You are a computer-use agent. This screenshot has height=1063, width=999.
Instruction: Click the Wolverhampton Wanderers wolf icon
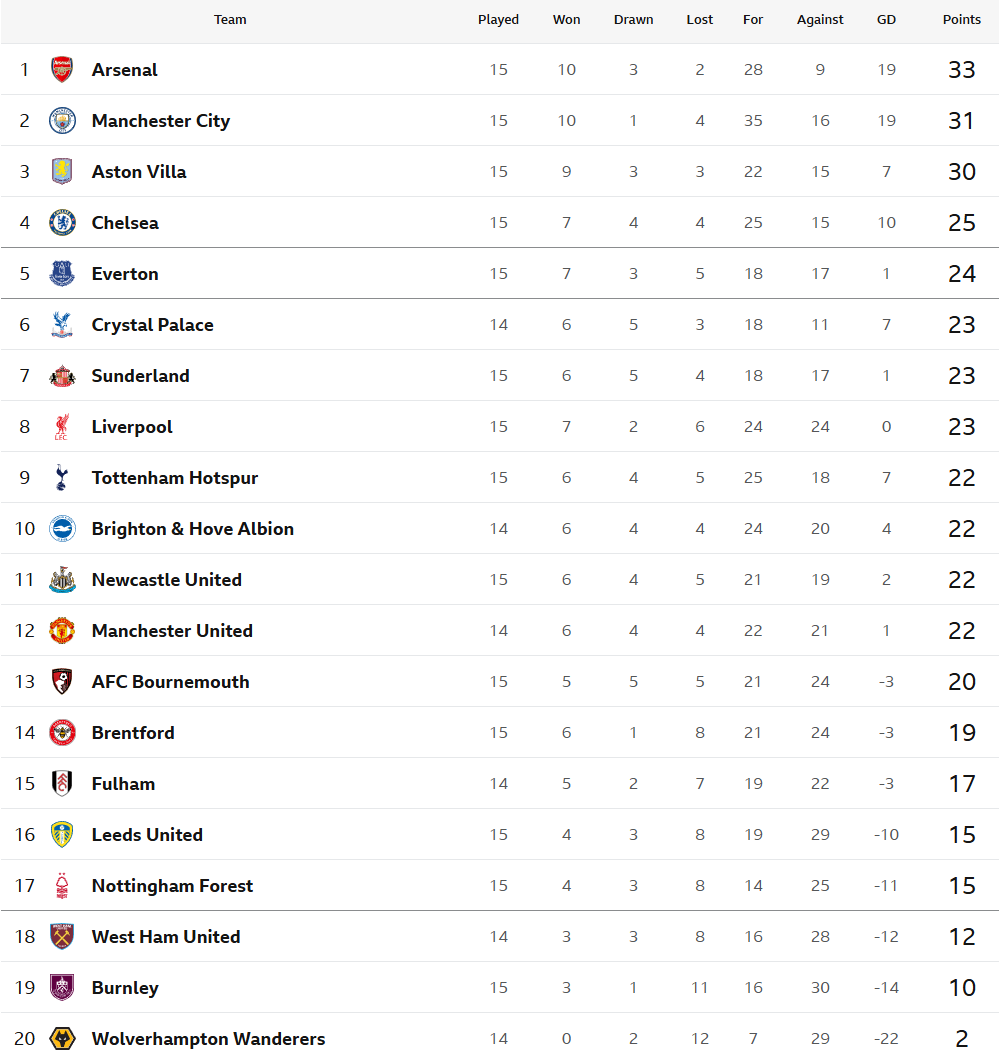tap(62, 1039)
